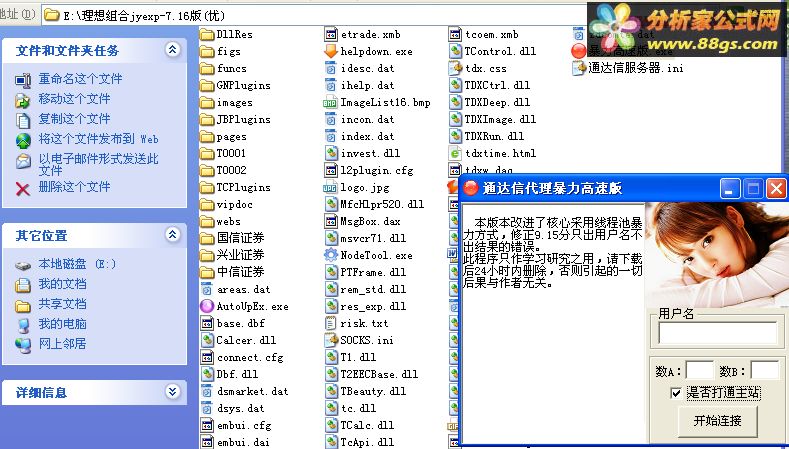The width and height of the screenshot is (789, 449).
Task: Click the girl photo in the dialog
Action: [717, 255]
